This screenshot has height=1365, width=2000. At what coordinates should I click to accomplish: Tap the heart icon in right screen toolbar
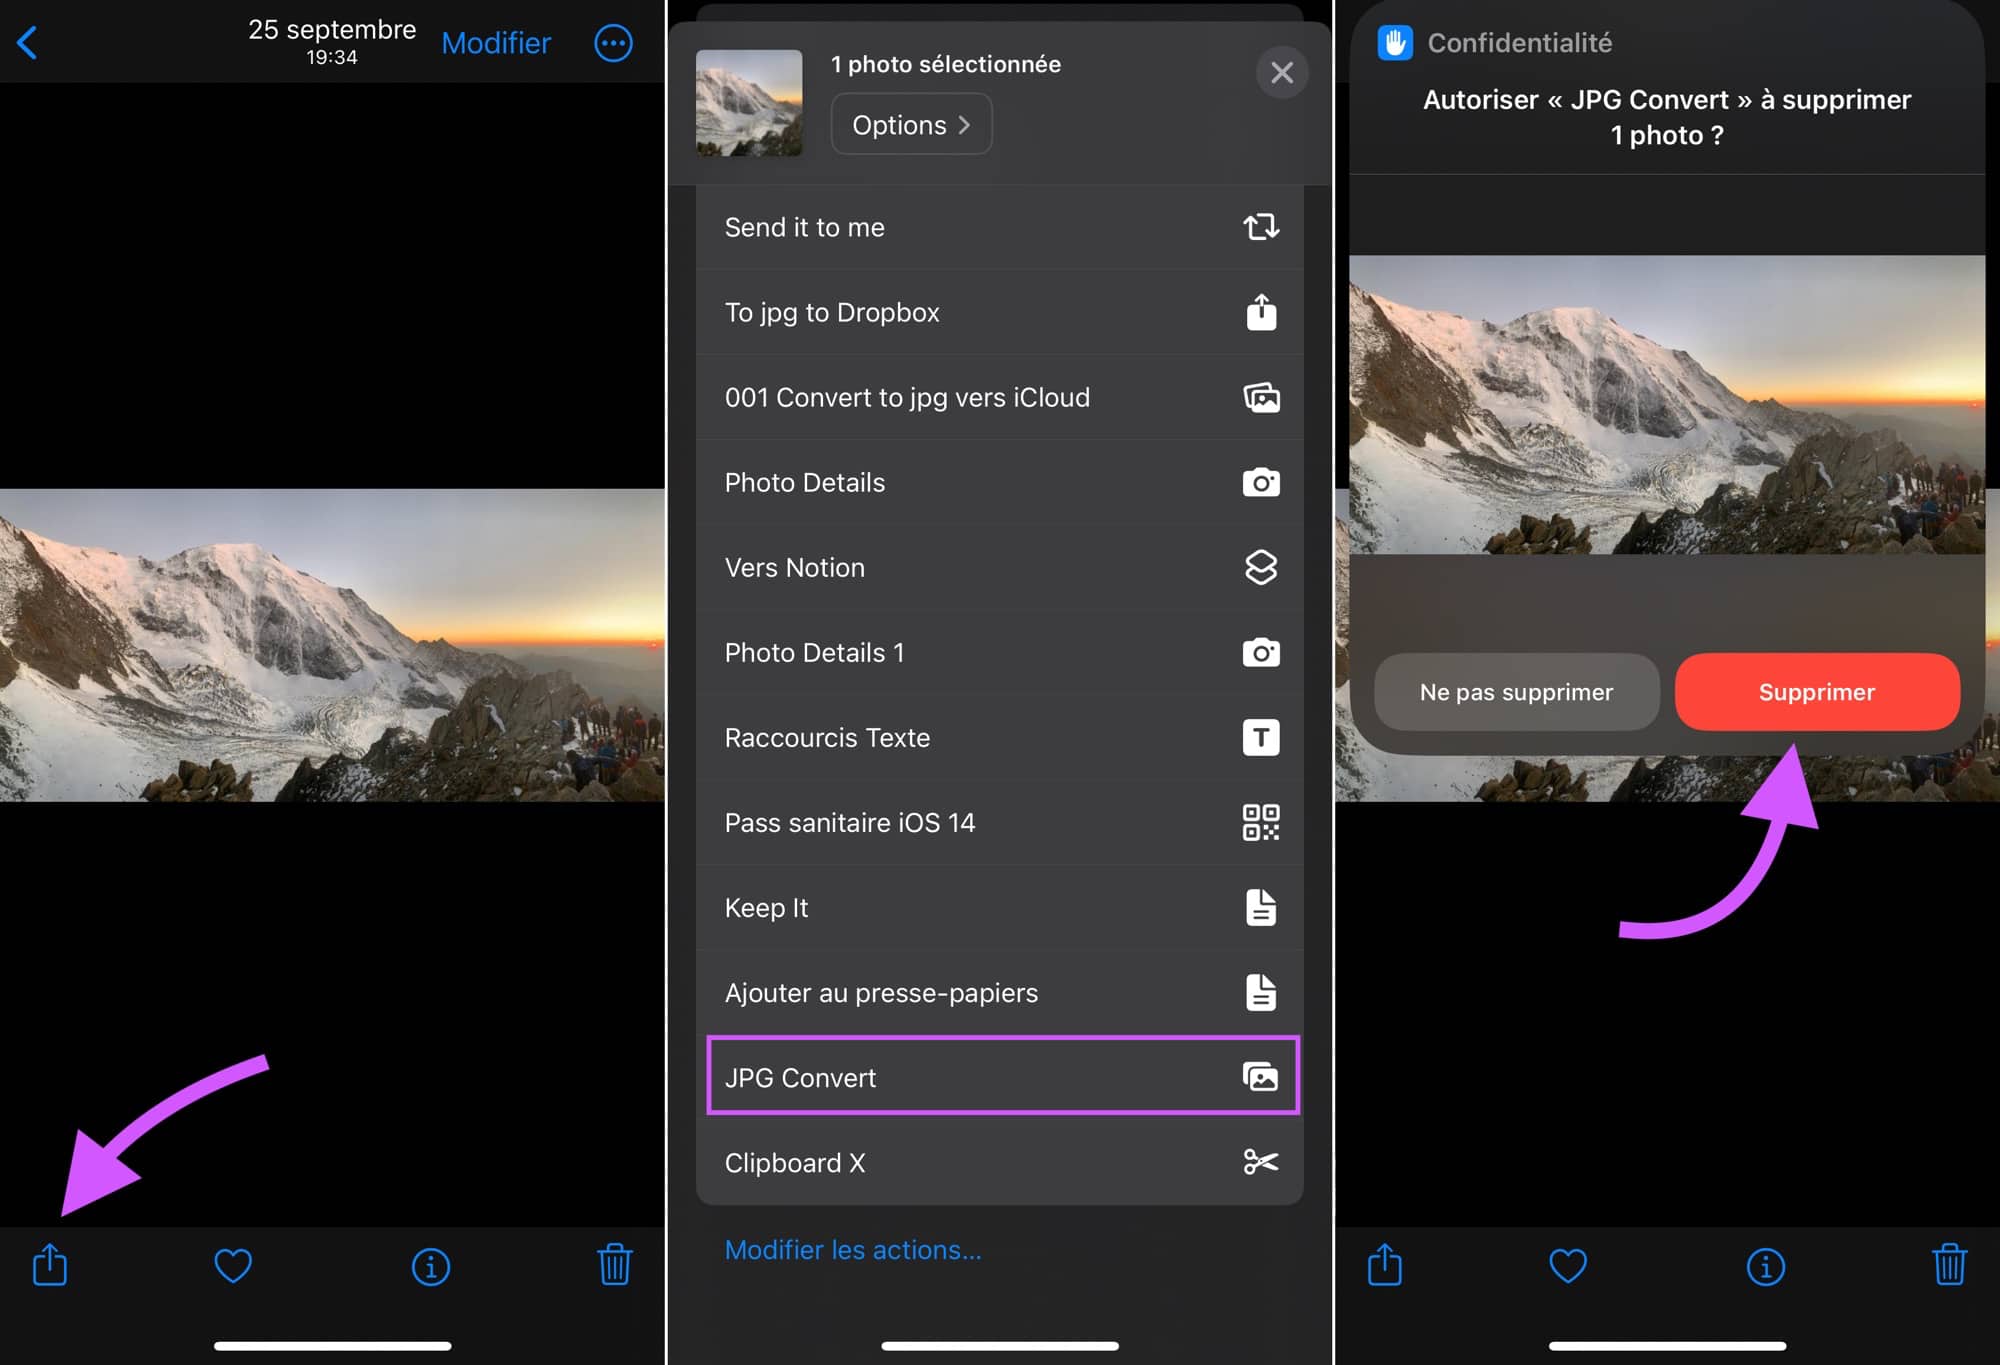coord(1568,1266)
